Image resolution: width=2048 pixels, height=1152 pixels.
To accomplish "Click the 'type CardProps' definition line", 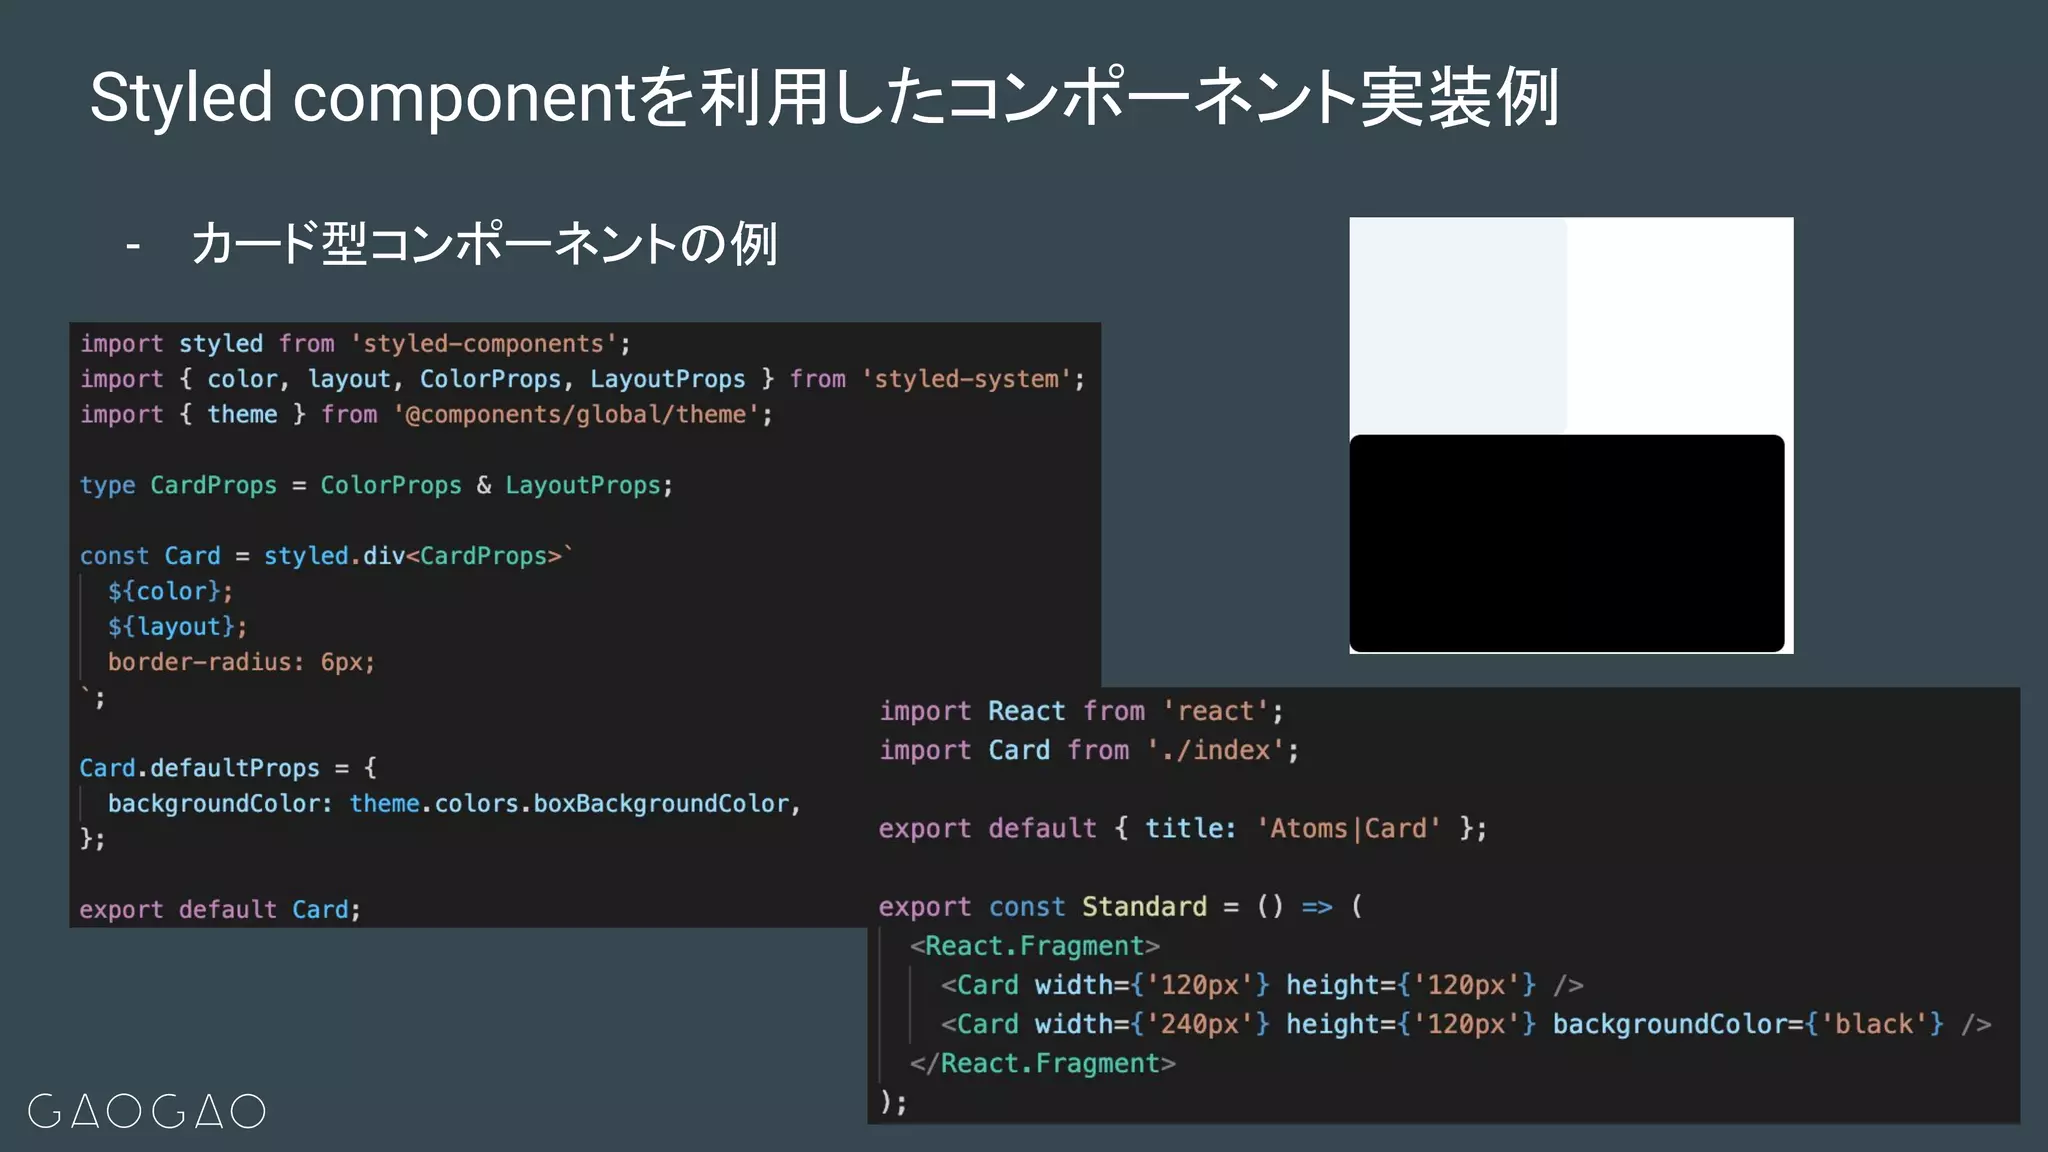I will [x=376, y=485].
